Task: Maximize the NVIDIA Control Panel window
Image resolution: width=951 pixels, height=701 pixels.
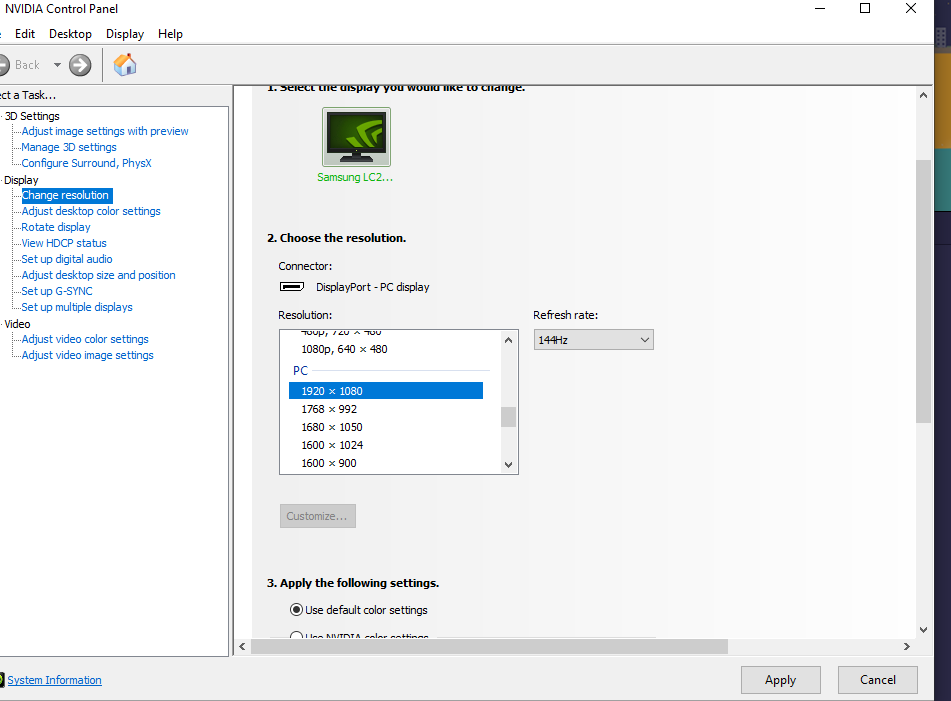Action: [x=865, y=8]
